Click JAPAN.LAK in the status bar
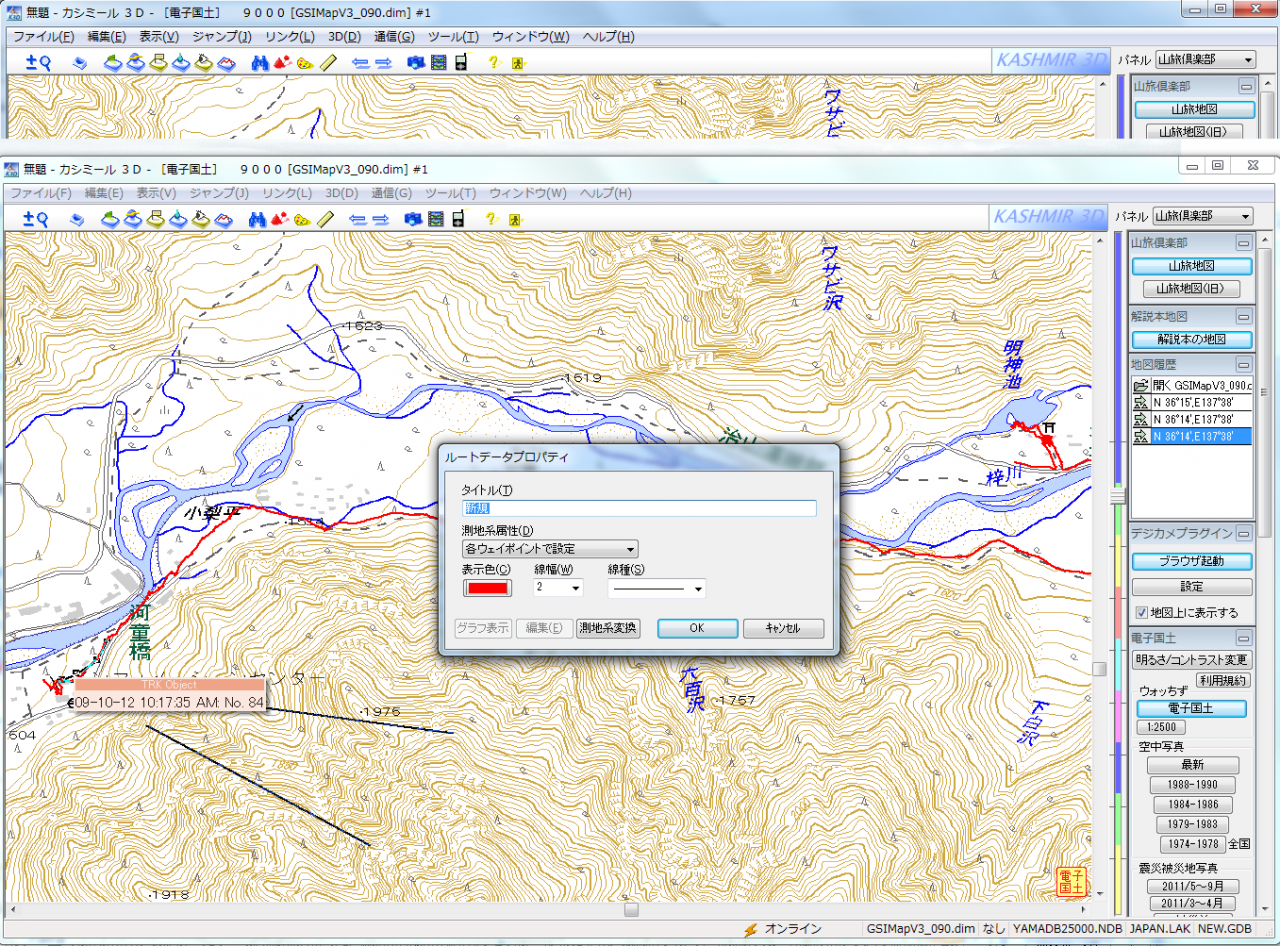The image size is (1280, 946). tap(1158, 929)
